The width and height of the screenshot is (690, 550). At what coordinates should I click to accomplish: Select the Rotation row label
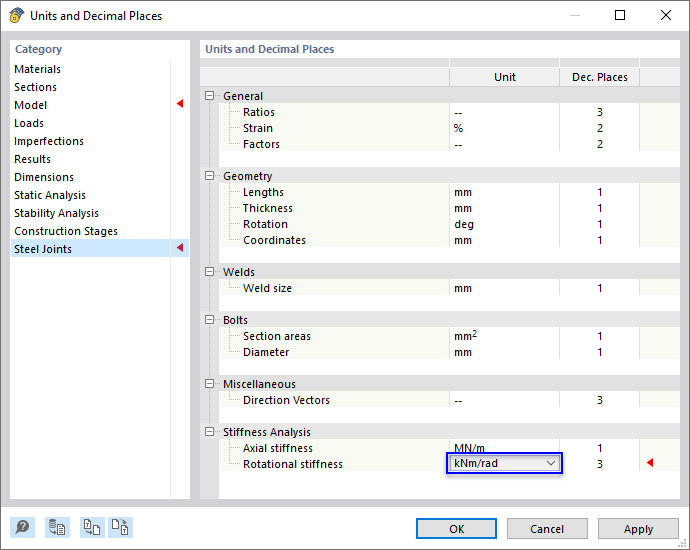265,224
